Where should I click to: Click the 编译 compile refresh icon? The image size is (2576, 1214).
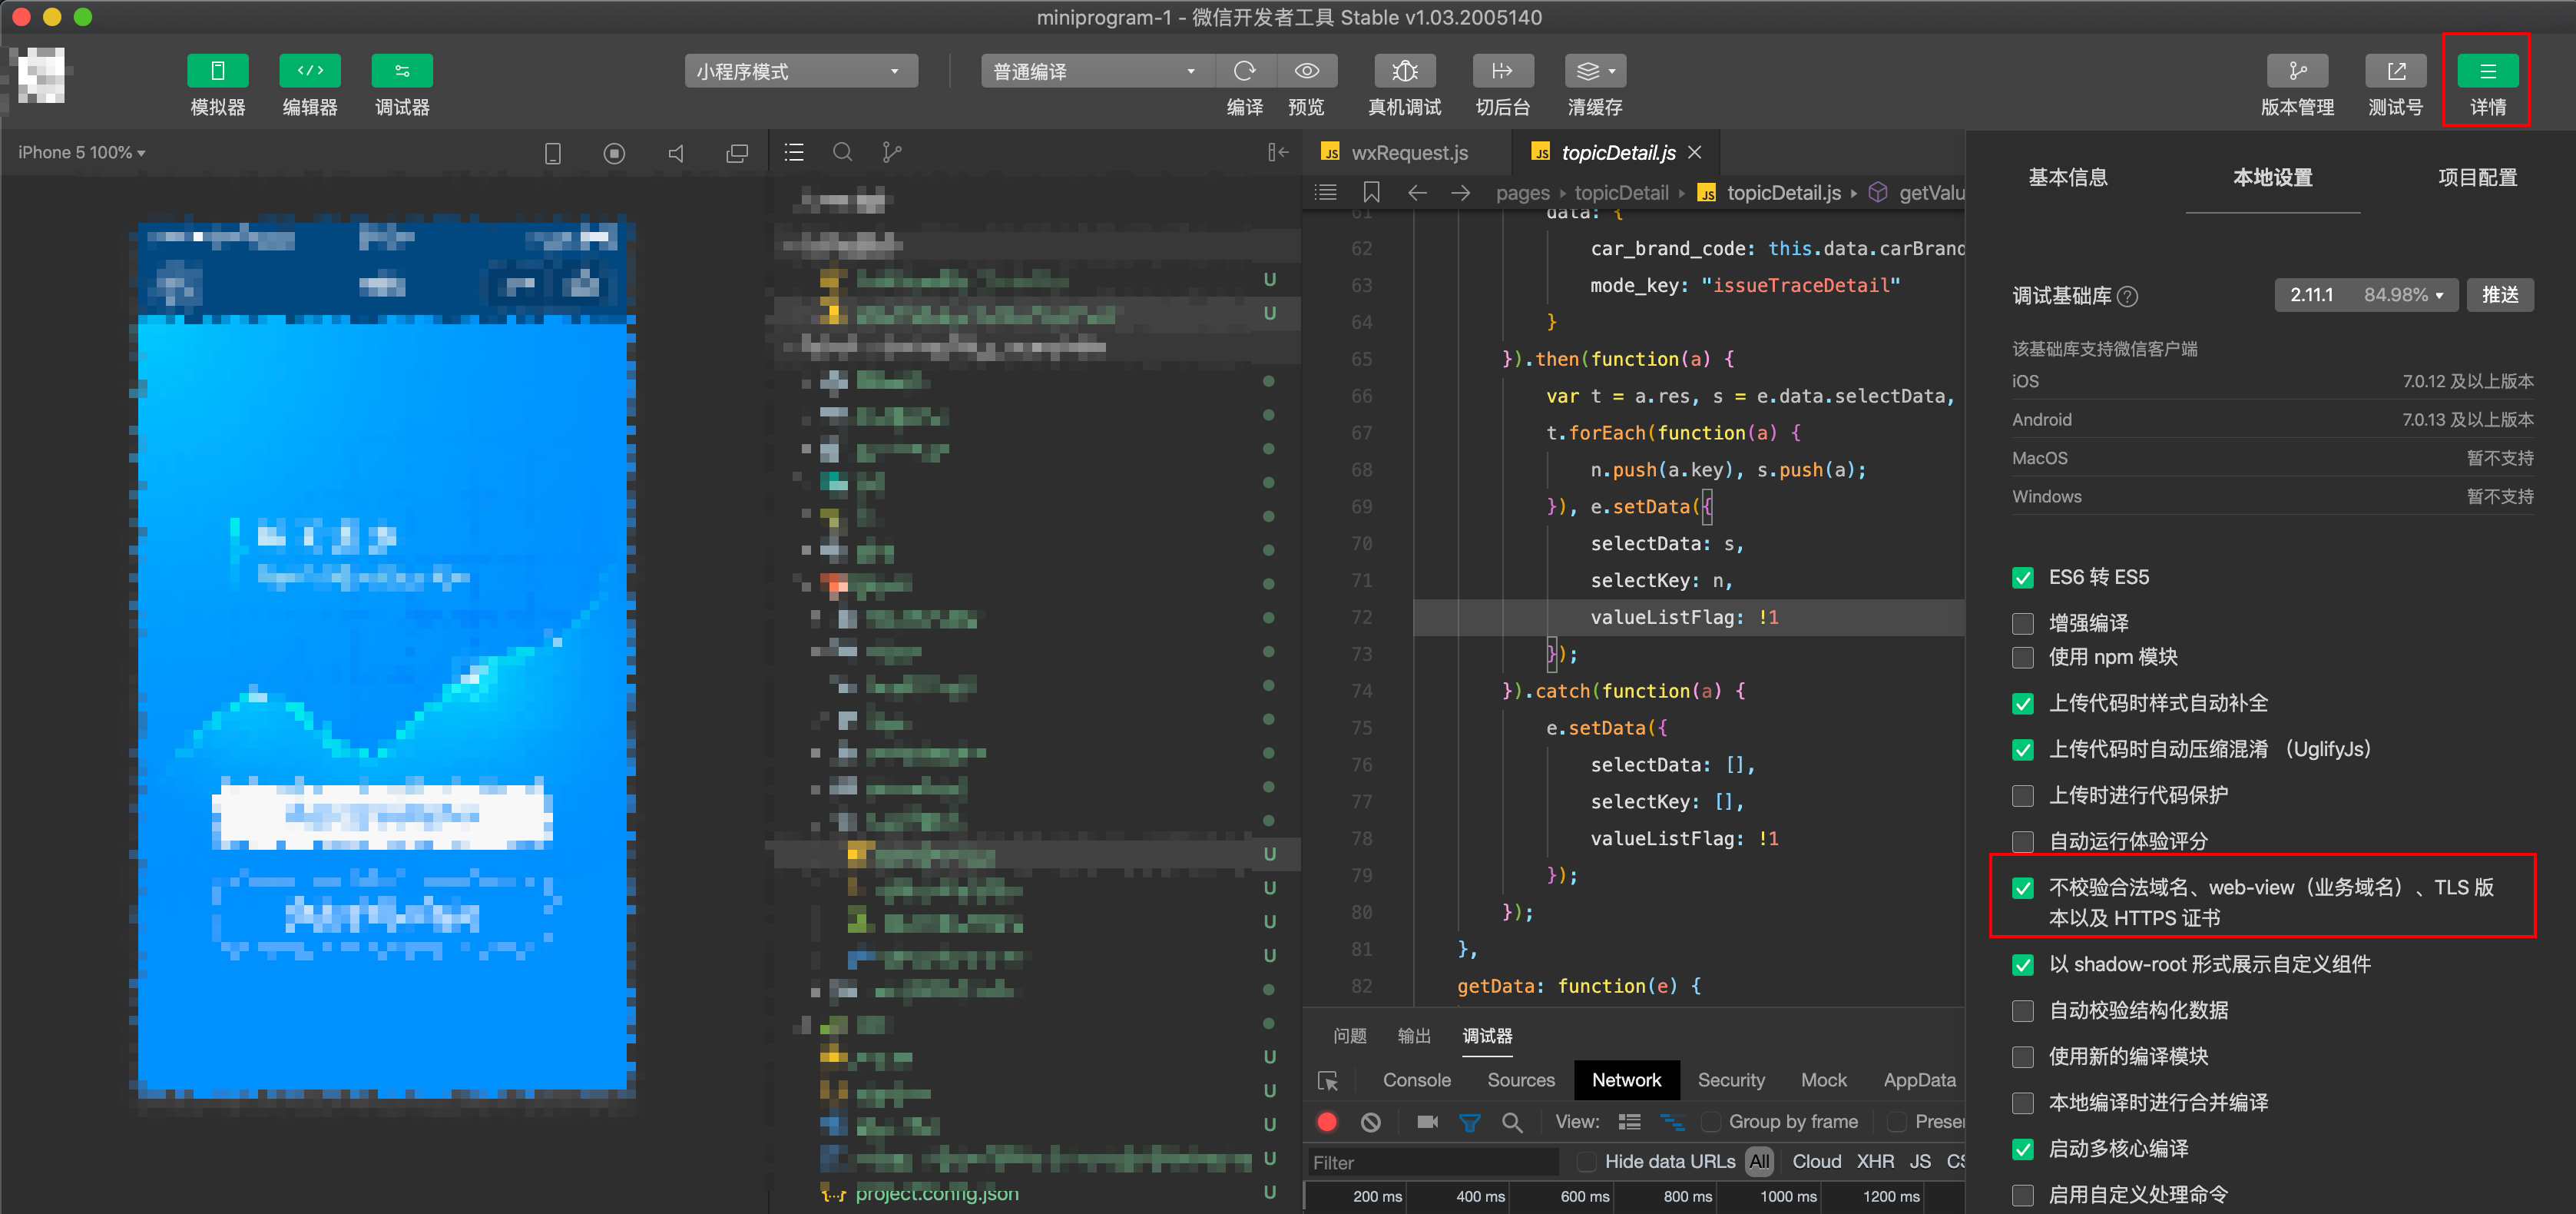pos(1244,71)
